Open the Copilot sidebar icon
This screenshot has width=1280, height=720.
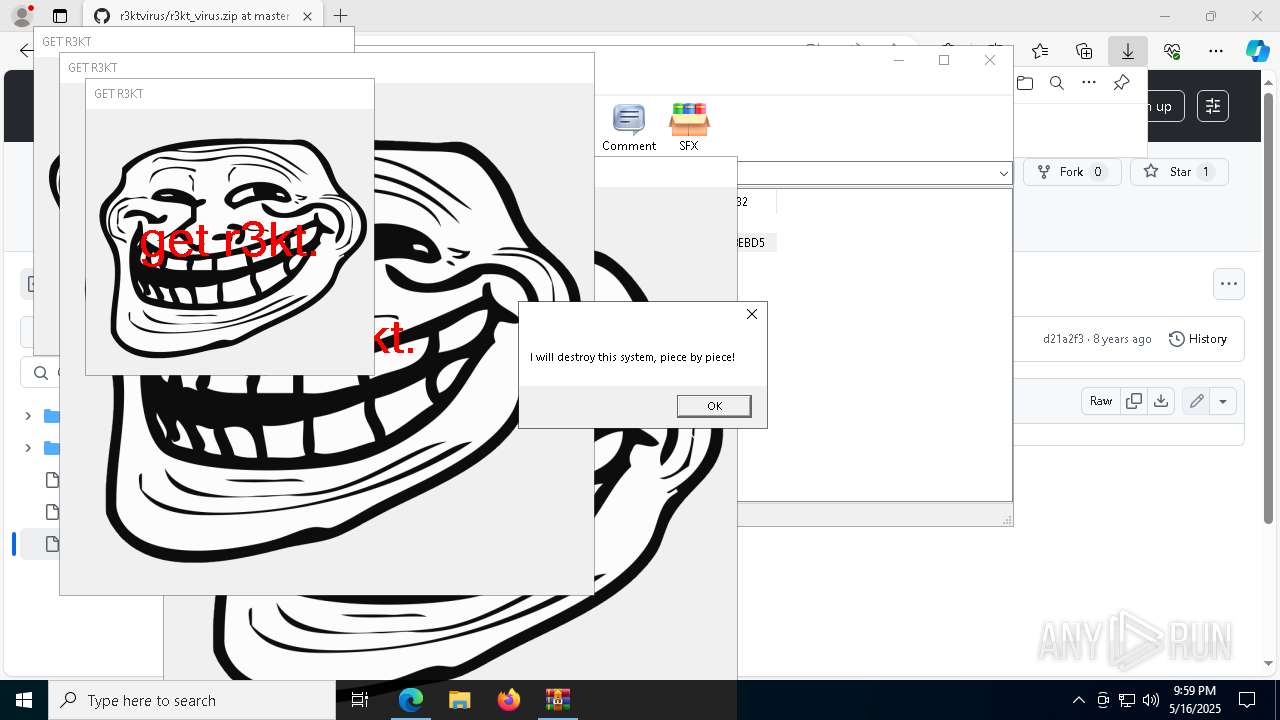pos(1257,50)
